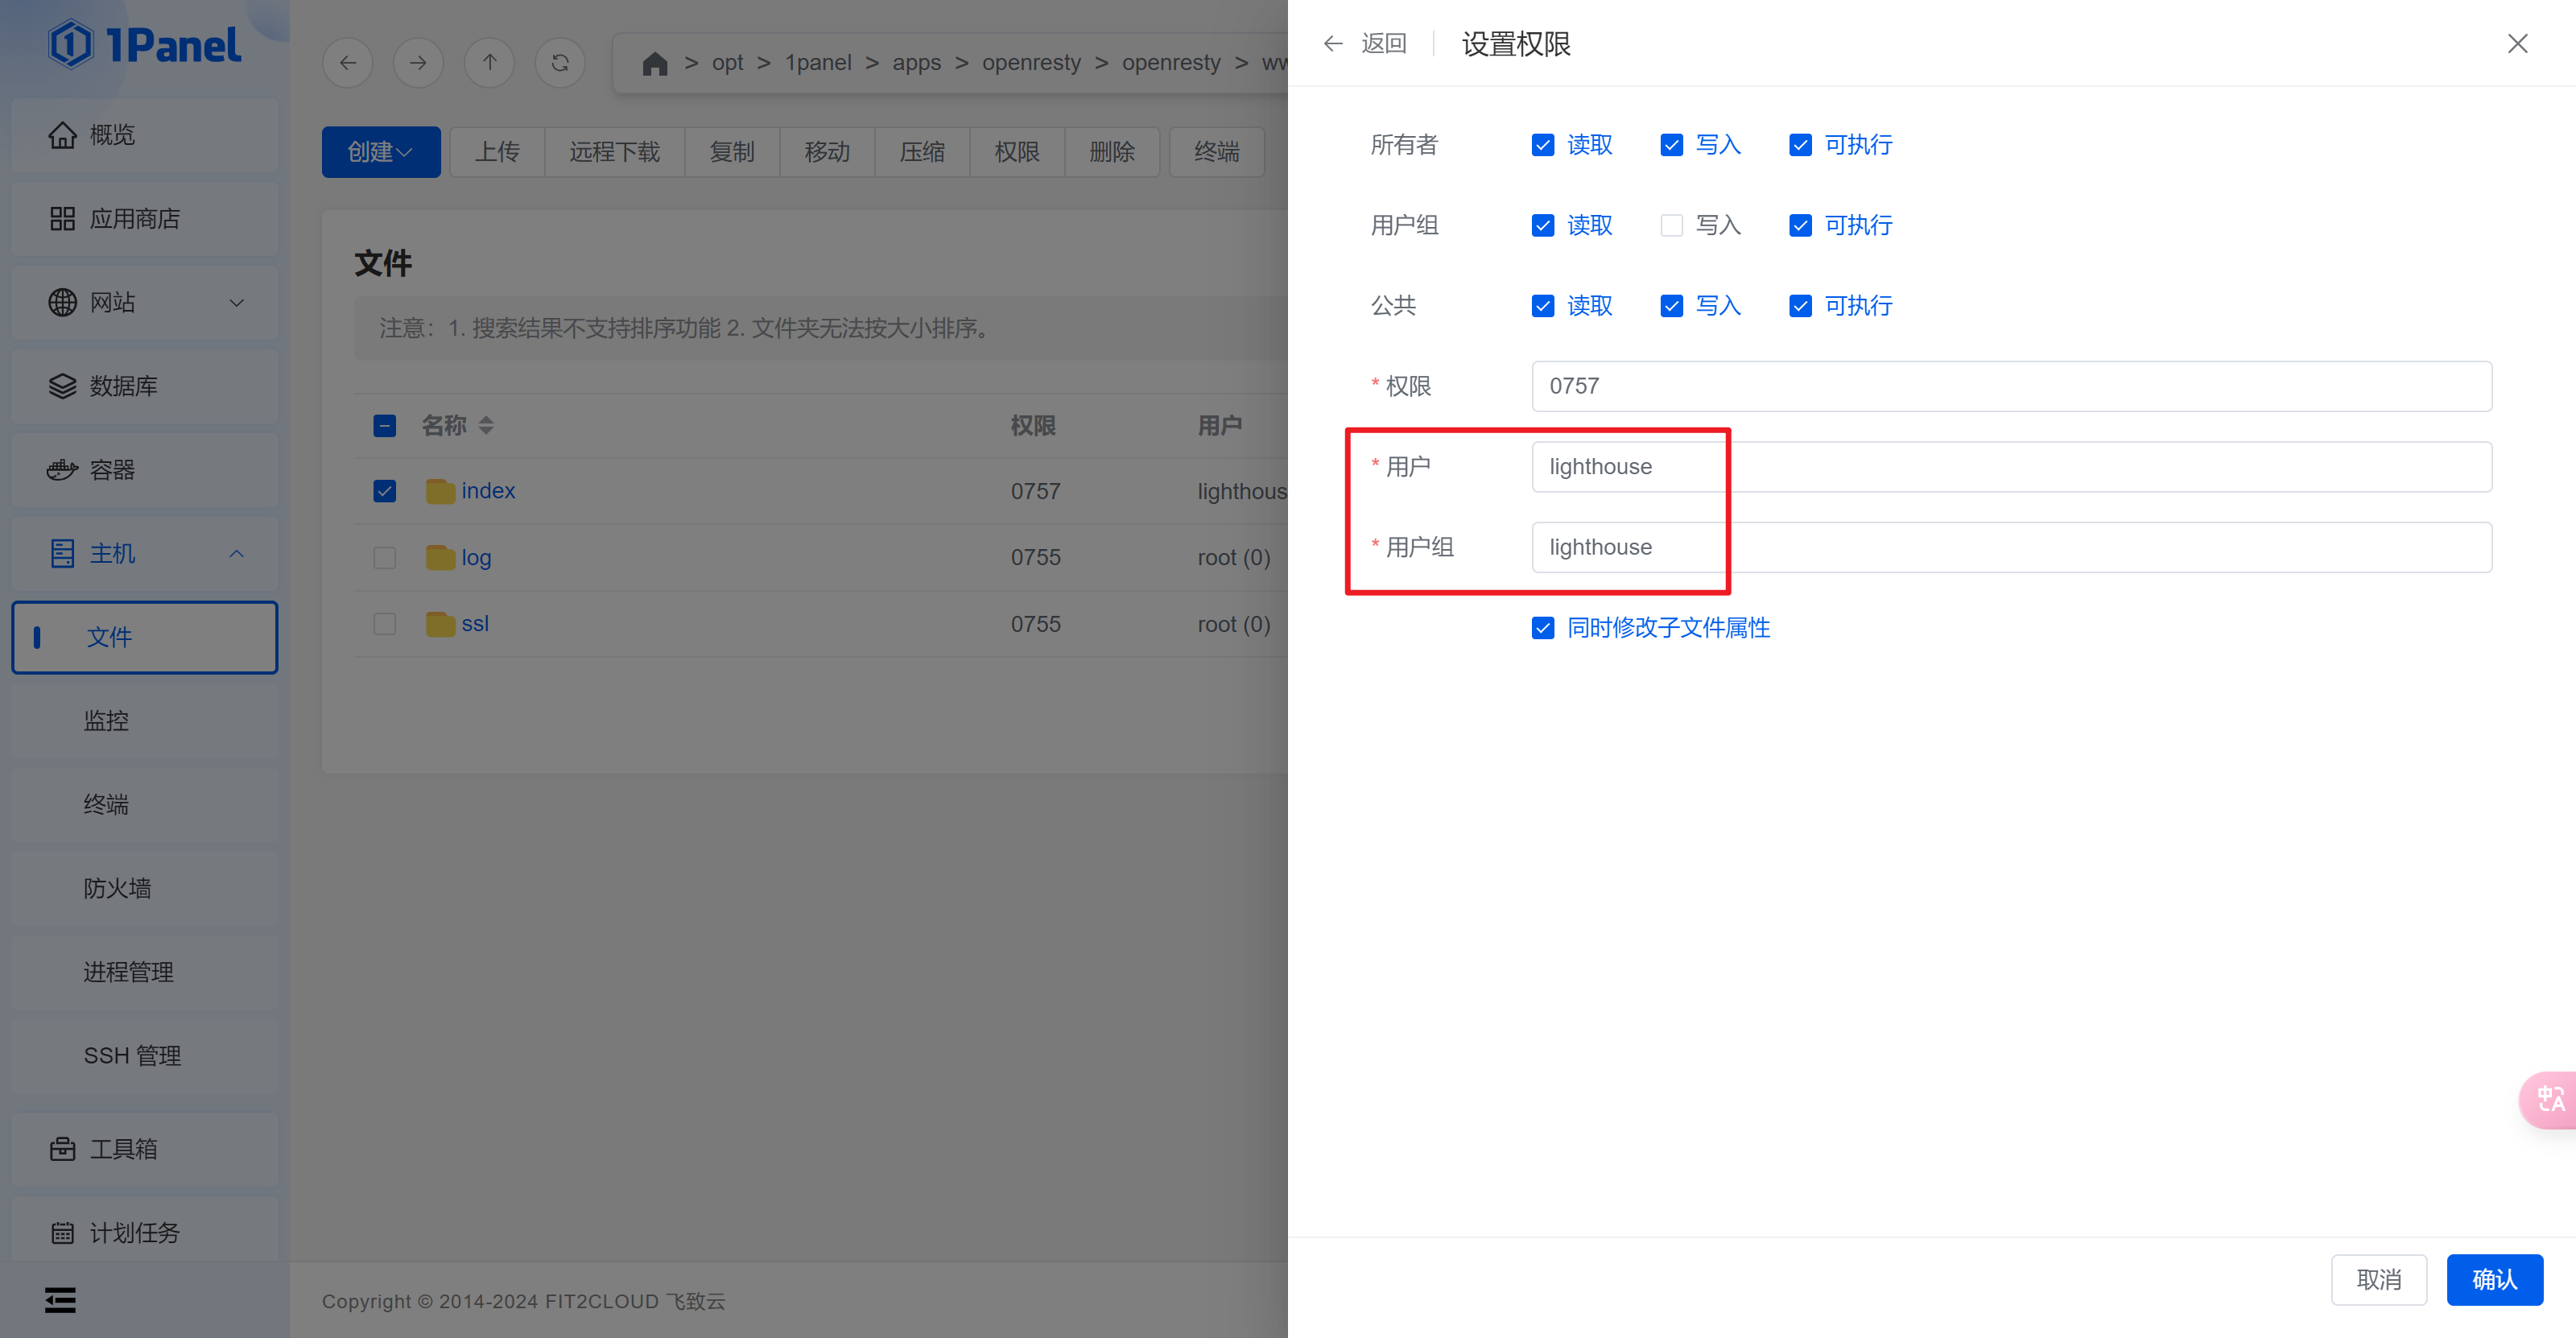Click the 复制 copy button

[732, 152]
